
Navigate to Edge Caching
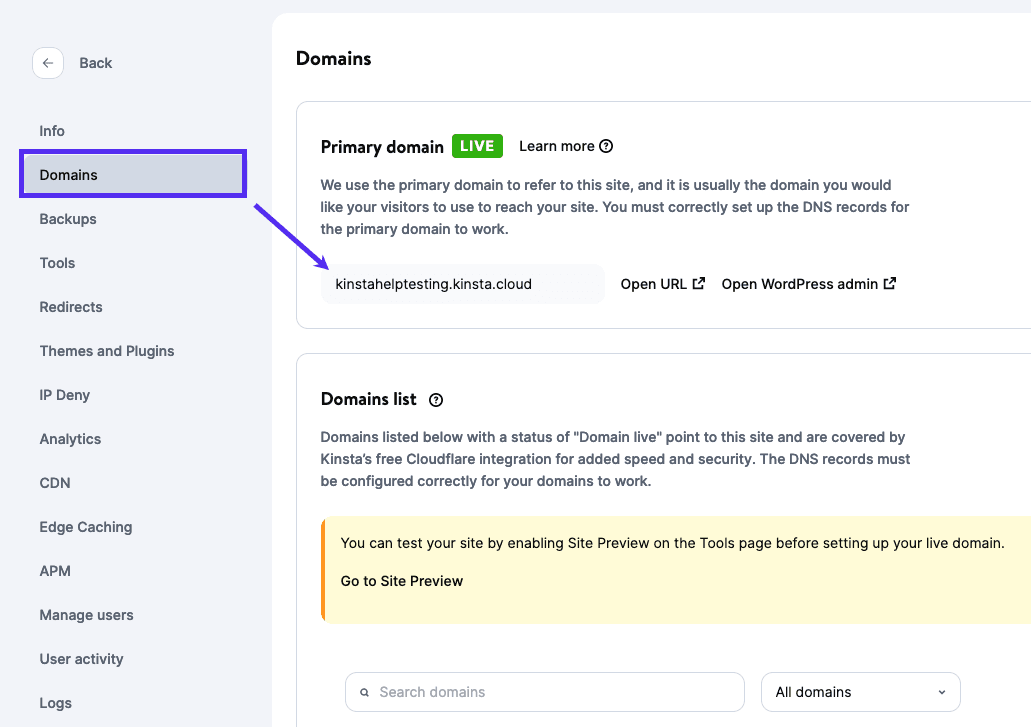(86, 527)
